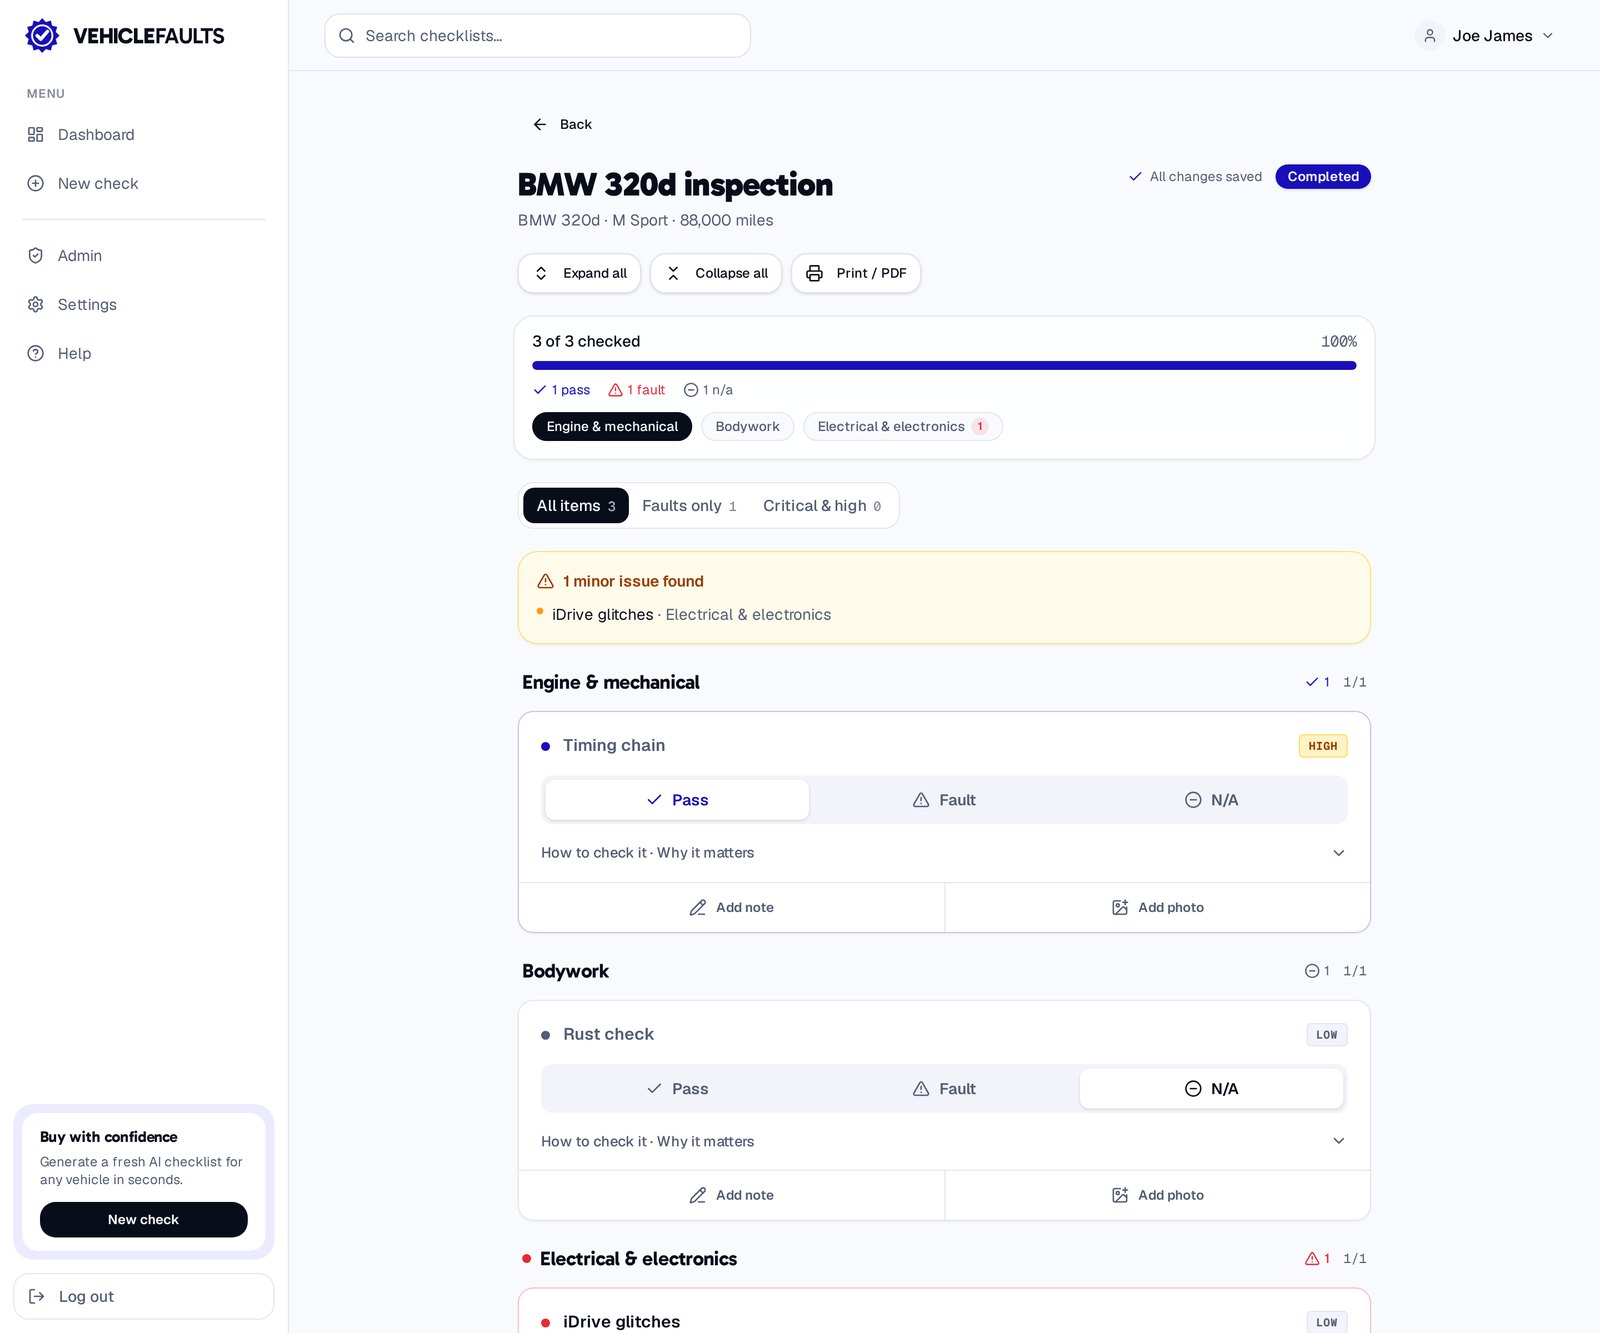The image size is (1600, 1333).
Task: Set Timing chain to N/A
Action: point(1211,800)
